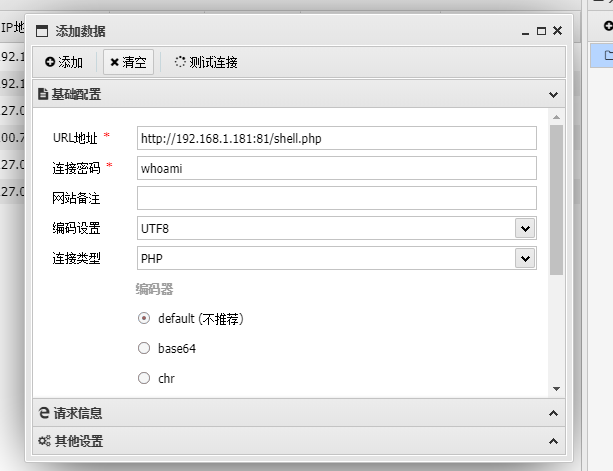Screen dimensions: 613x471
Task: Open the 连接类型 PHP dropdown arrow
Action: pos(525,258)
